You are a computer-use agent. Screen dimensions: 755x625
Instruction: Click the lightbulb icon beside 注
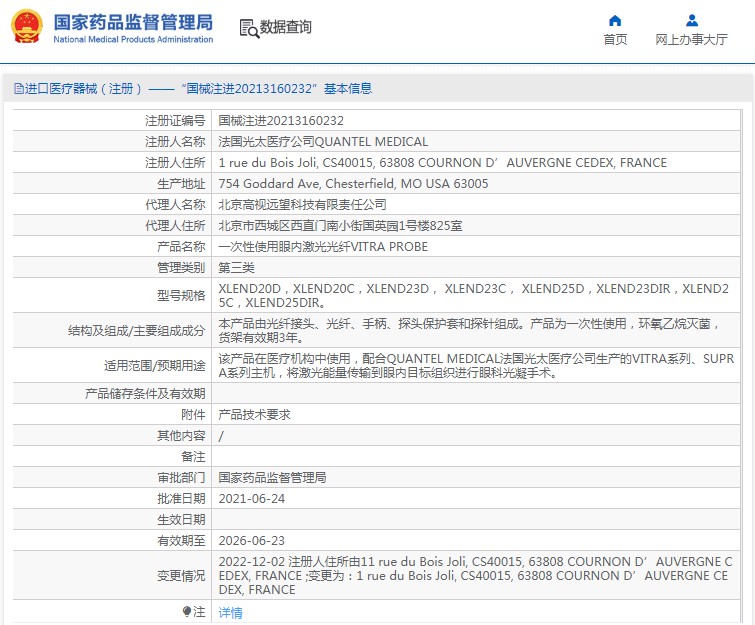coord(187,612)
